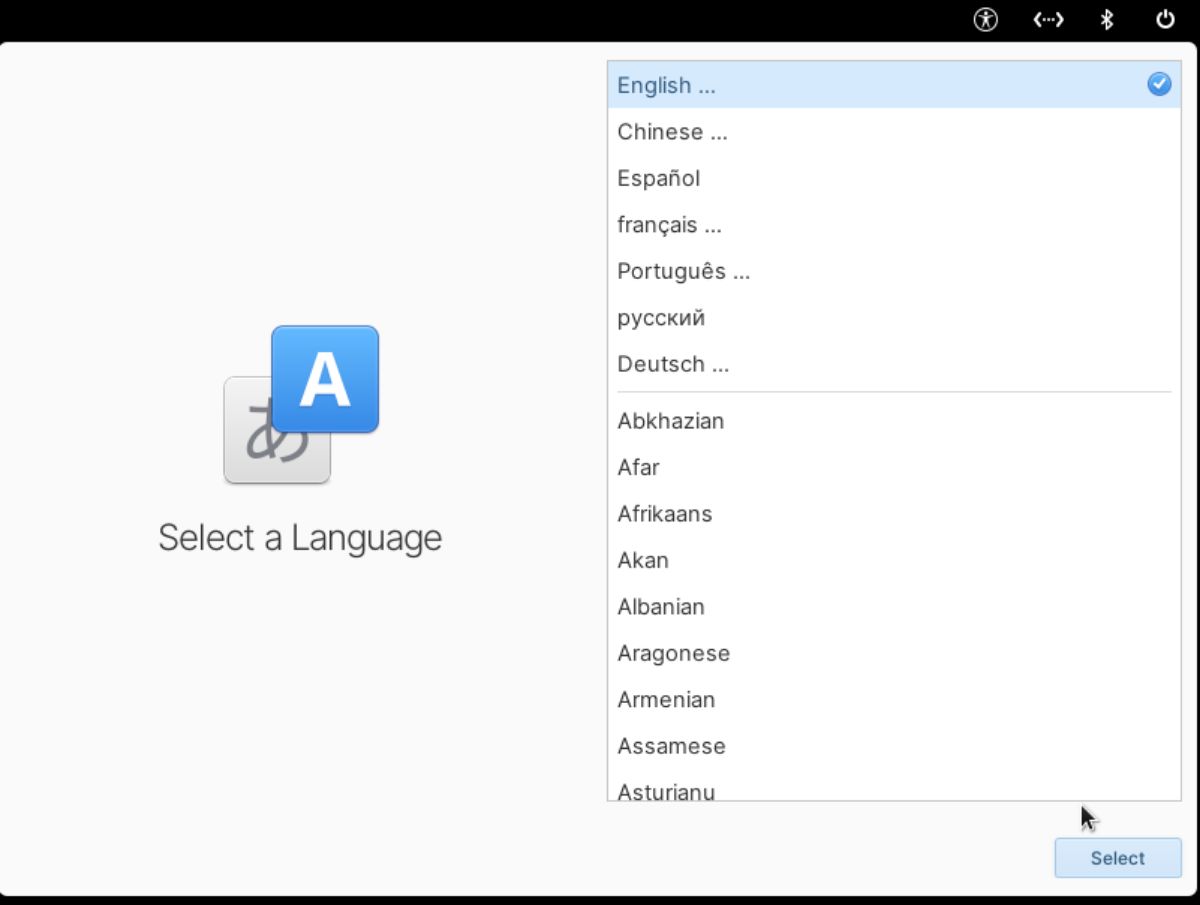Click the blue checkmark on English row
Viewport: 1200px width, 905px height.
click(x=1159, y=85)
